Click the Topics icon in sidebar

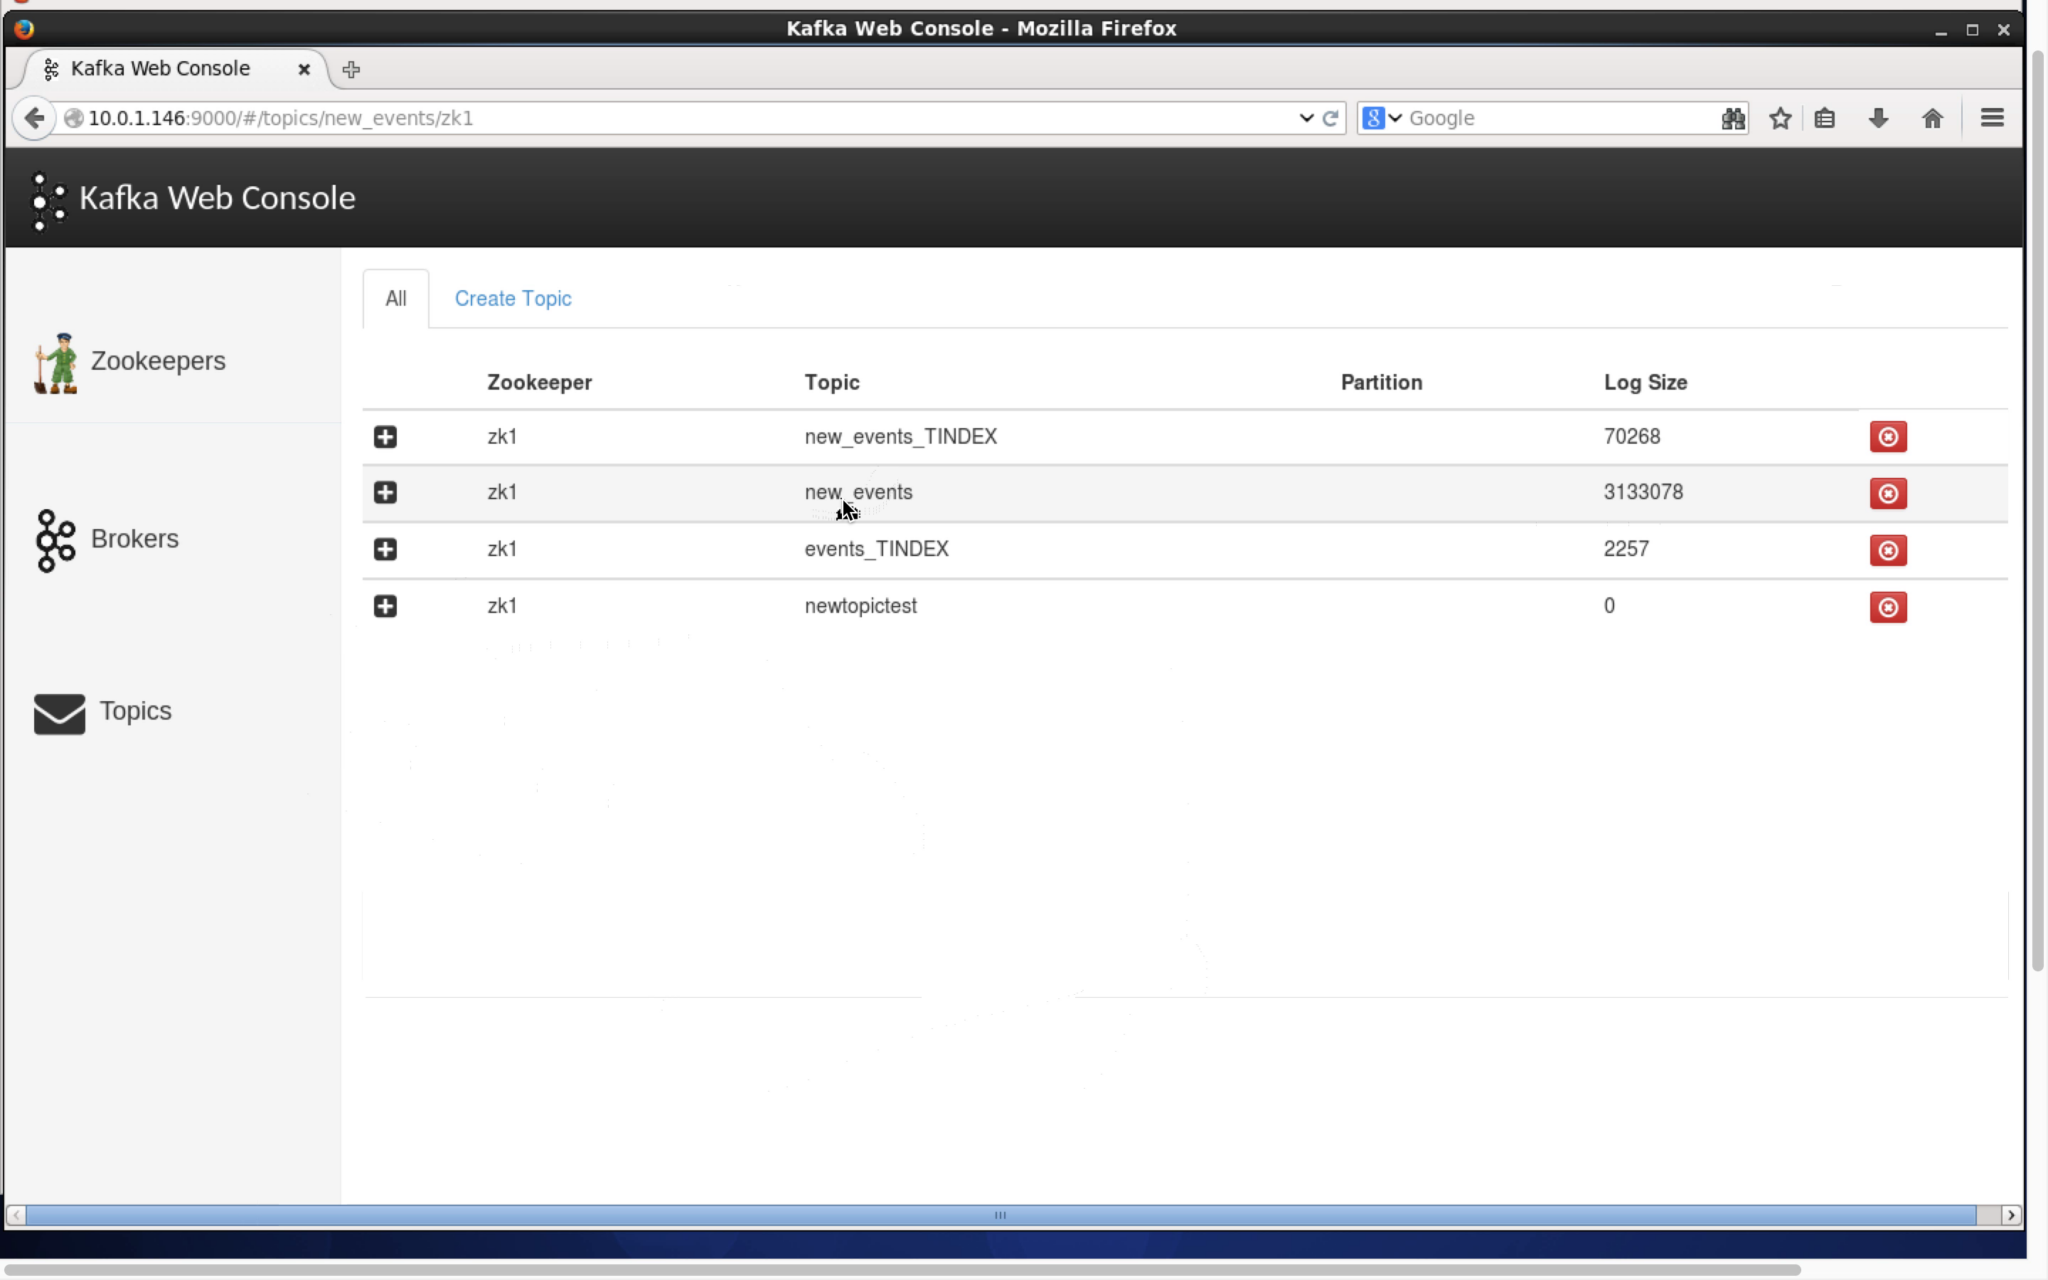59,711
